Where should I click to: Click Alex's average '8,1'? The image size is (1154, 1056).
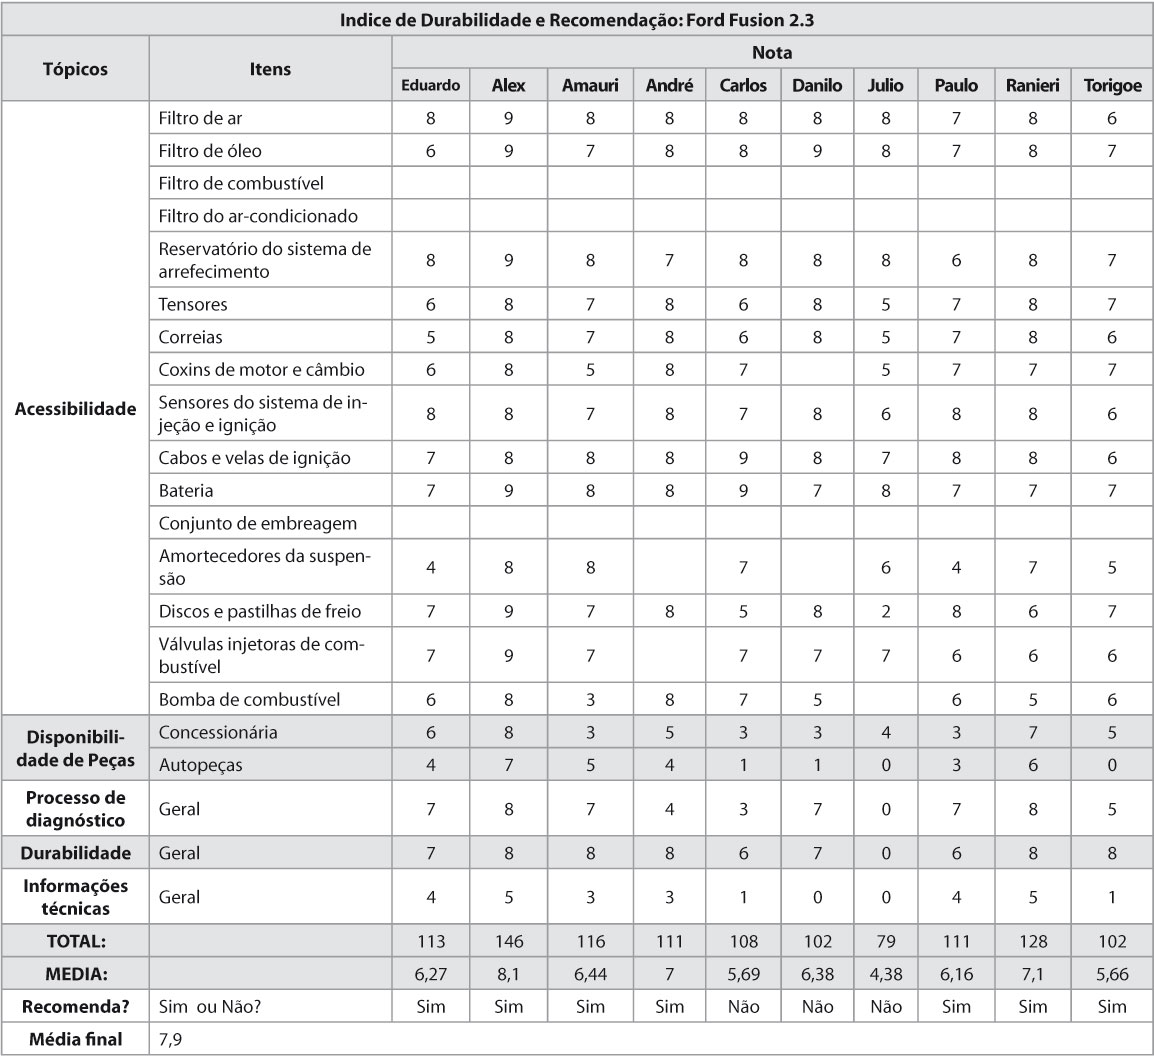click(509, 974)
